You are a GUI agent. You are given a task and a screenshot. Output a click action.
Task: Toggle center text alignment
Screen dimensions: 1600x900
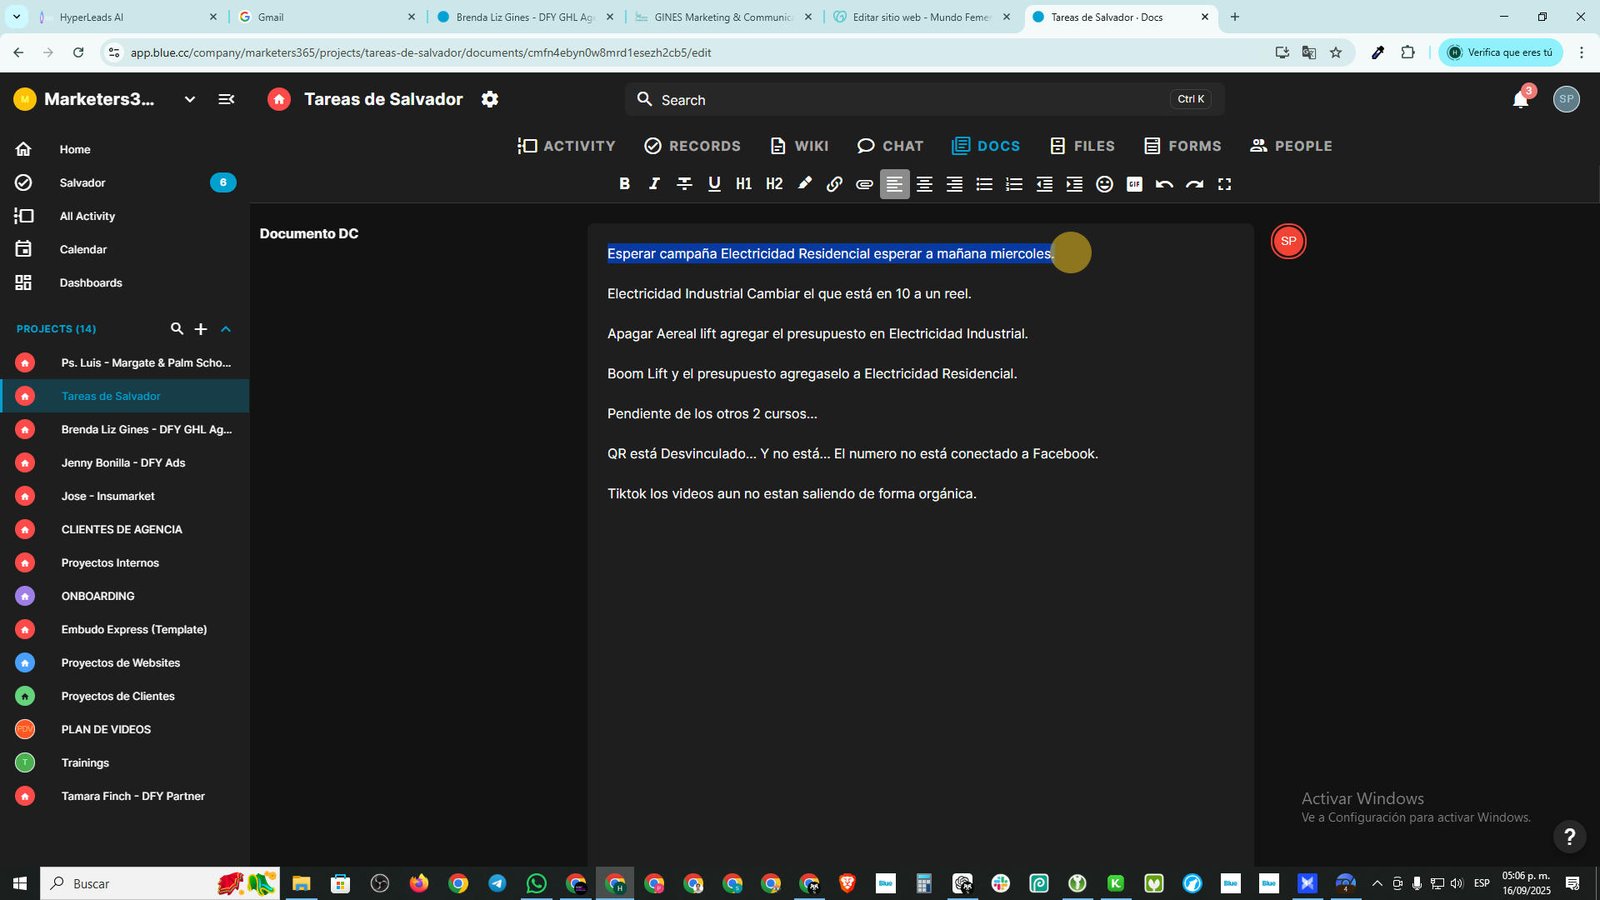point(924,184)
